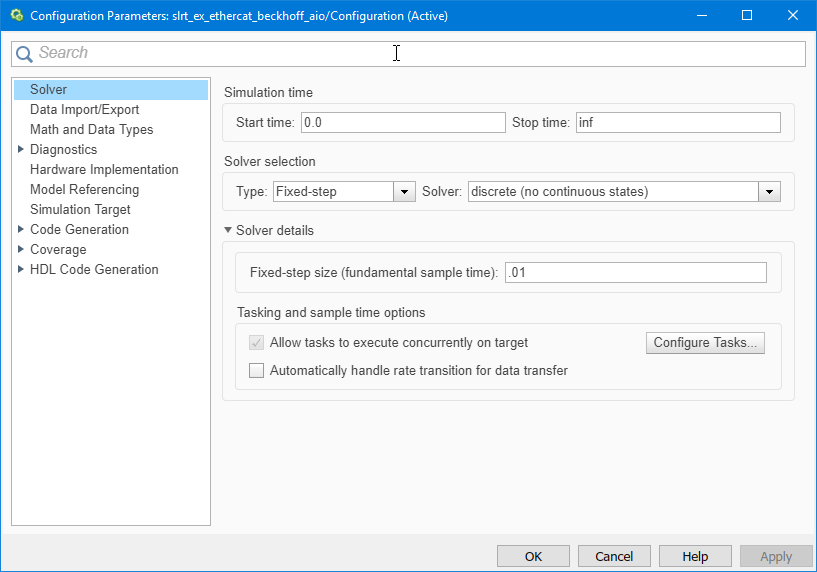Click the Start time input field
The height and width of the screenshot is (572, 817).
[402, 123]
